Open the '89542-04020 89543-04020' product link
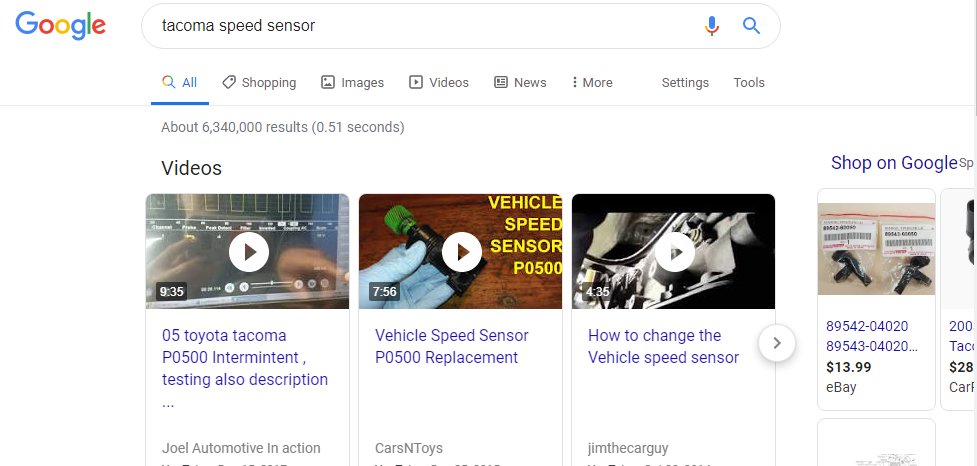The height and width of the screenshot is (466, 977). click(871, 336)
